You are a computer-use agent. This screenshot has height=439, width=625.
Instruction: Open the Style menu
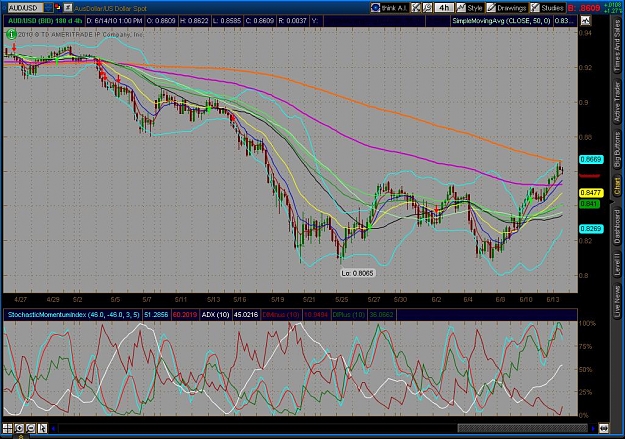pos(470,8)
